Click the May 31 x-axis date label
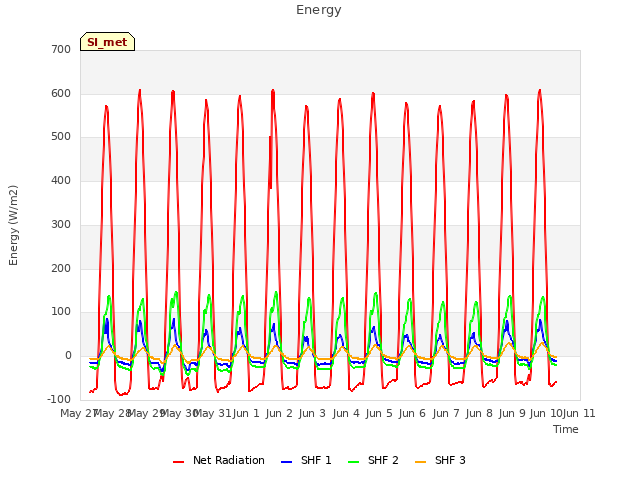640x480 pixels. (212, 413)
